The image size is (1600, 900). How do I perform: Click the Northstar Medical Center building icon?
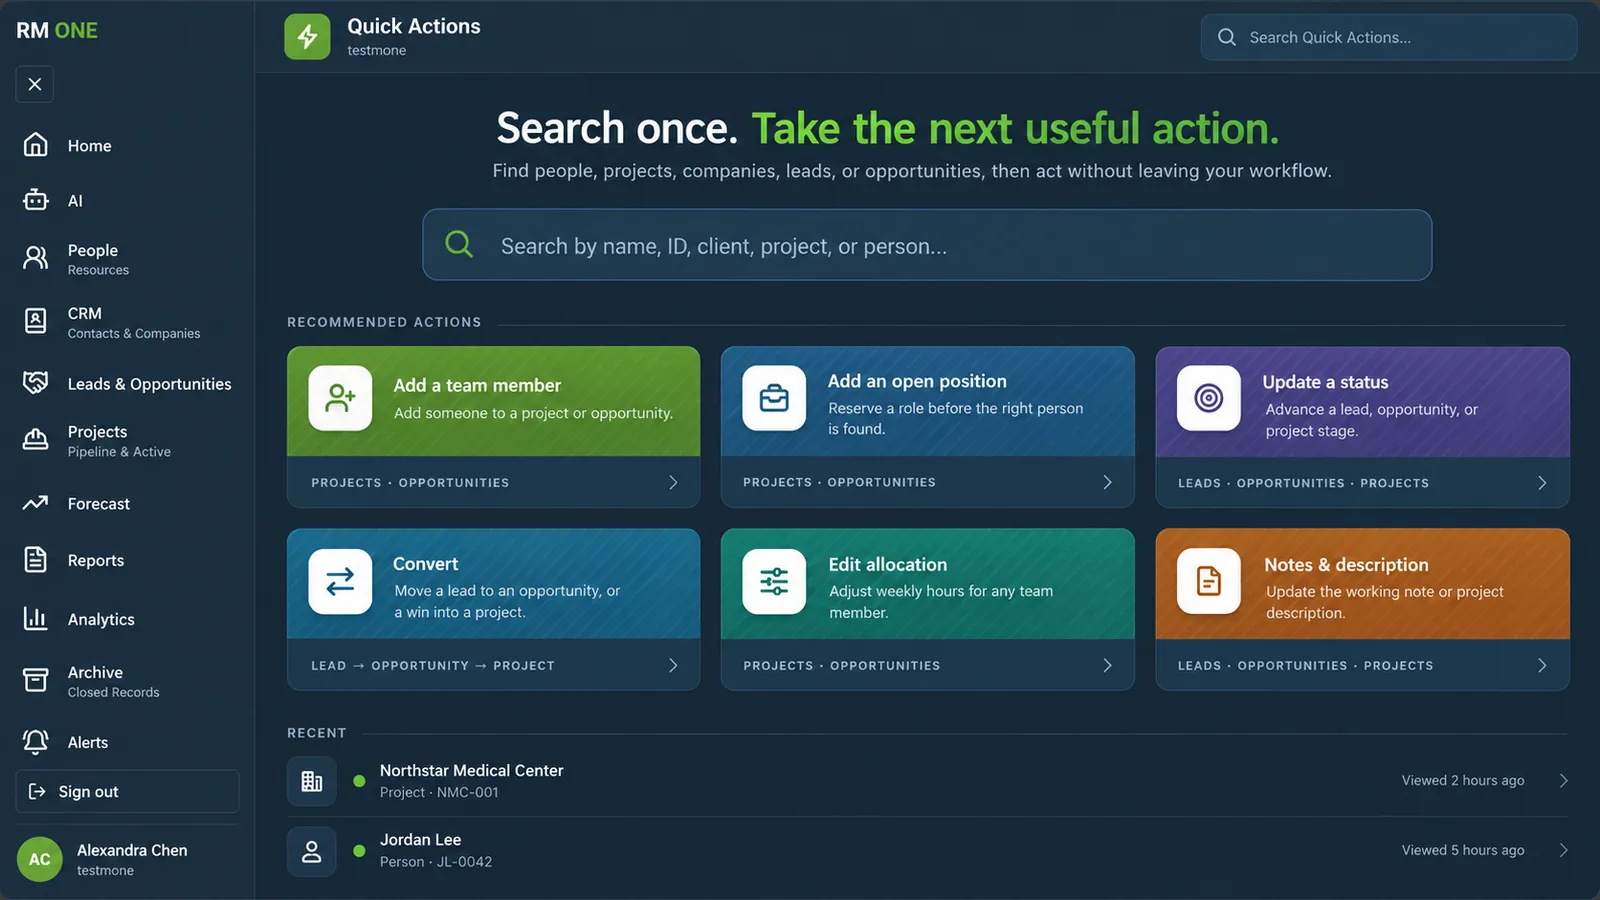click(x=312, y=781)
